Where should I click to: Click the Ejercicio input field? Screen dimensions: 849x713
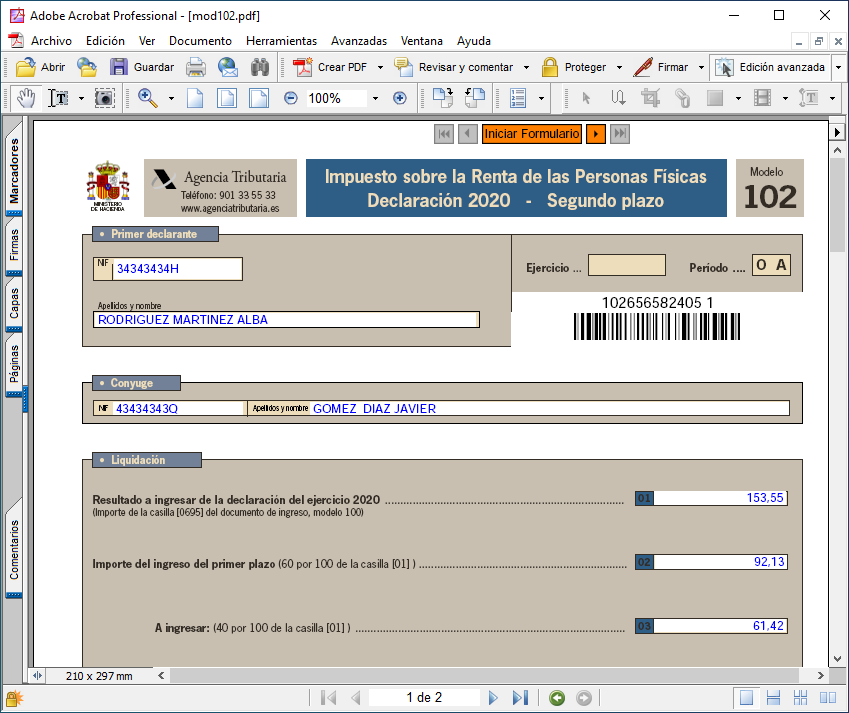(x=626, y=265)
